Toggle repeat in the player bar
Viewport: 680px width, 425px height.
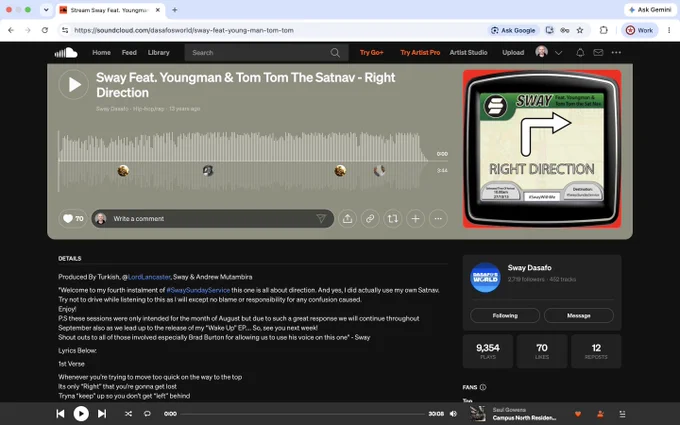(147, 414)
